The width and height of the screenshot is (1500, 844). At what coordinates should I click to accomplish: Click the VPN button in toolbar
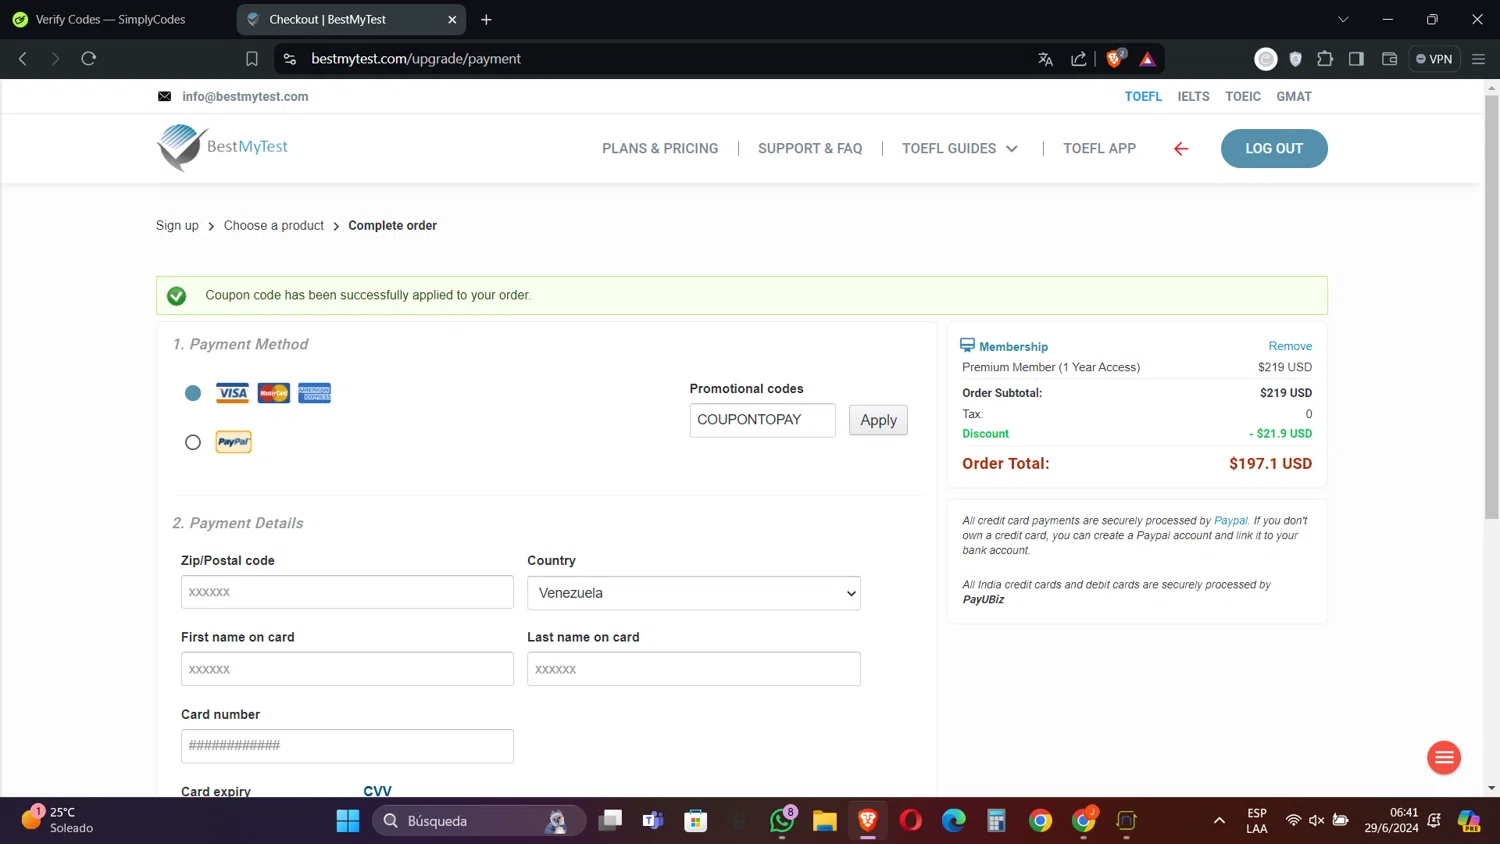click(1434, 59)
